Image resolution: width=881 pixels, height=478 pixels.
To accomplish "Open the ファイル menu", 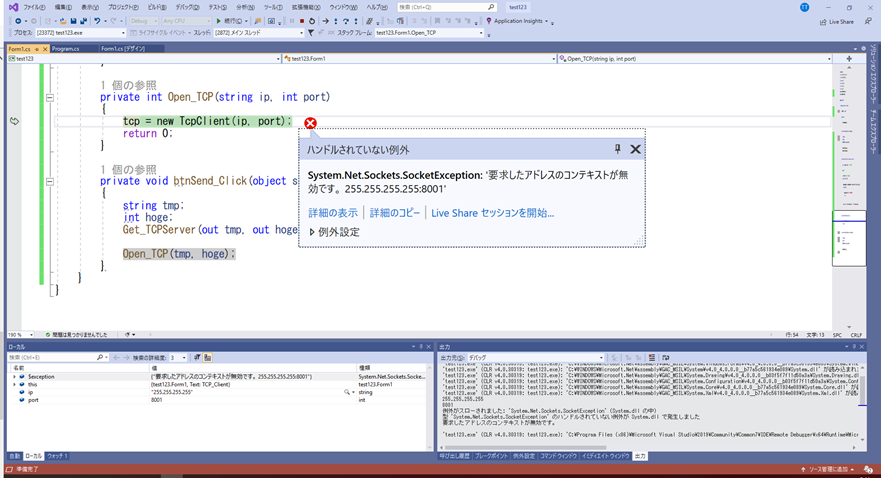I will coord(34,7).
